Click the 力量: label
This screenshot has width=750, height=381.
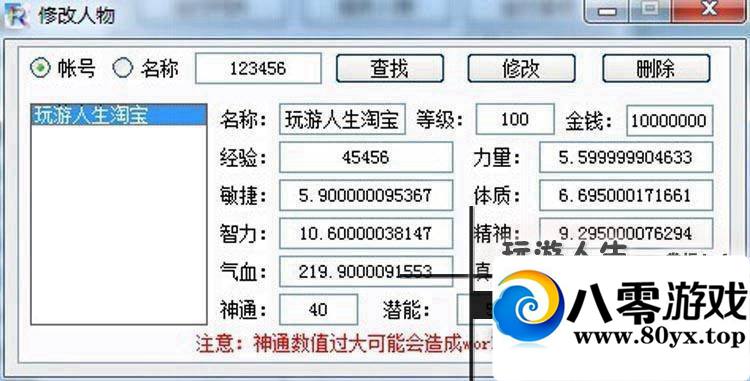[496, 157]
